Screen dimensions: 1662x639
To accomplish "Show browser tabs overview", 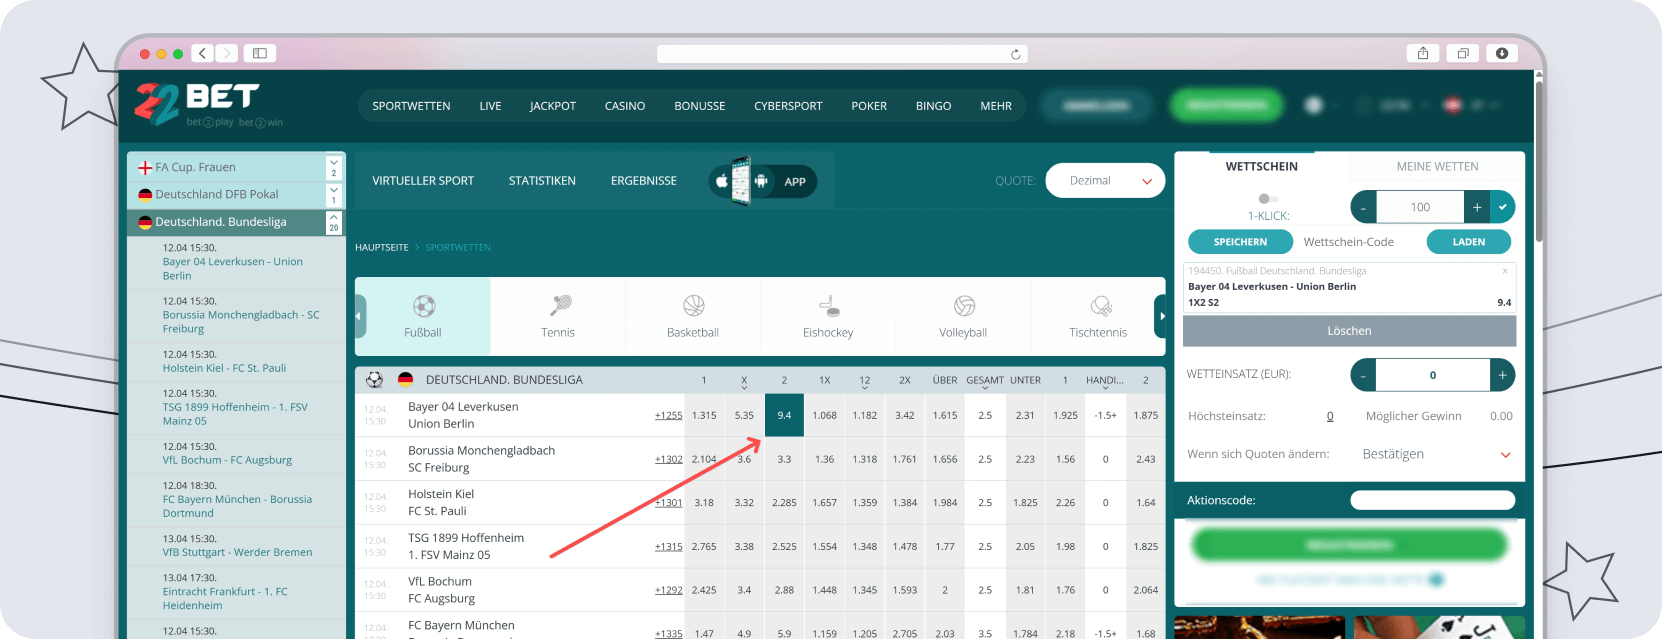I will 1463,53.
